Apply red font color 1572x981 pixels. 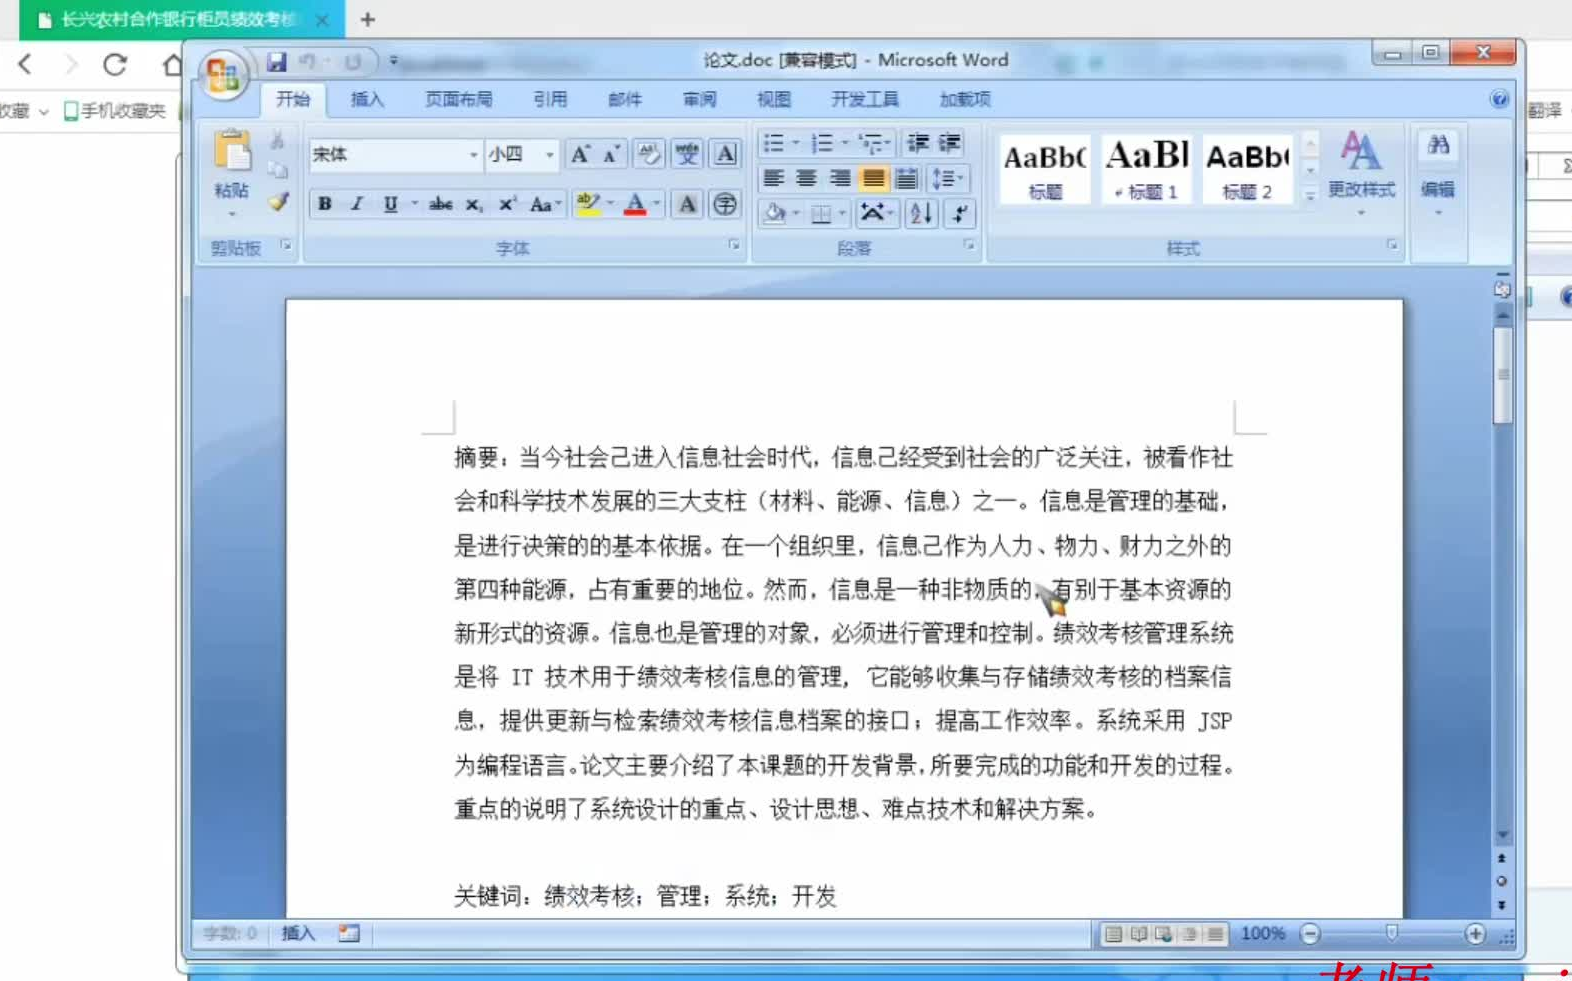[x=635, y=204]
